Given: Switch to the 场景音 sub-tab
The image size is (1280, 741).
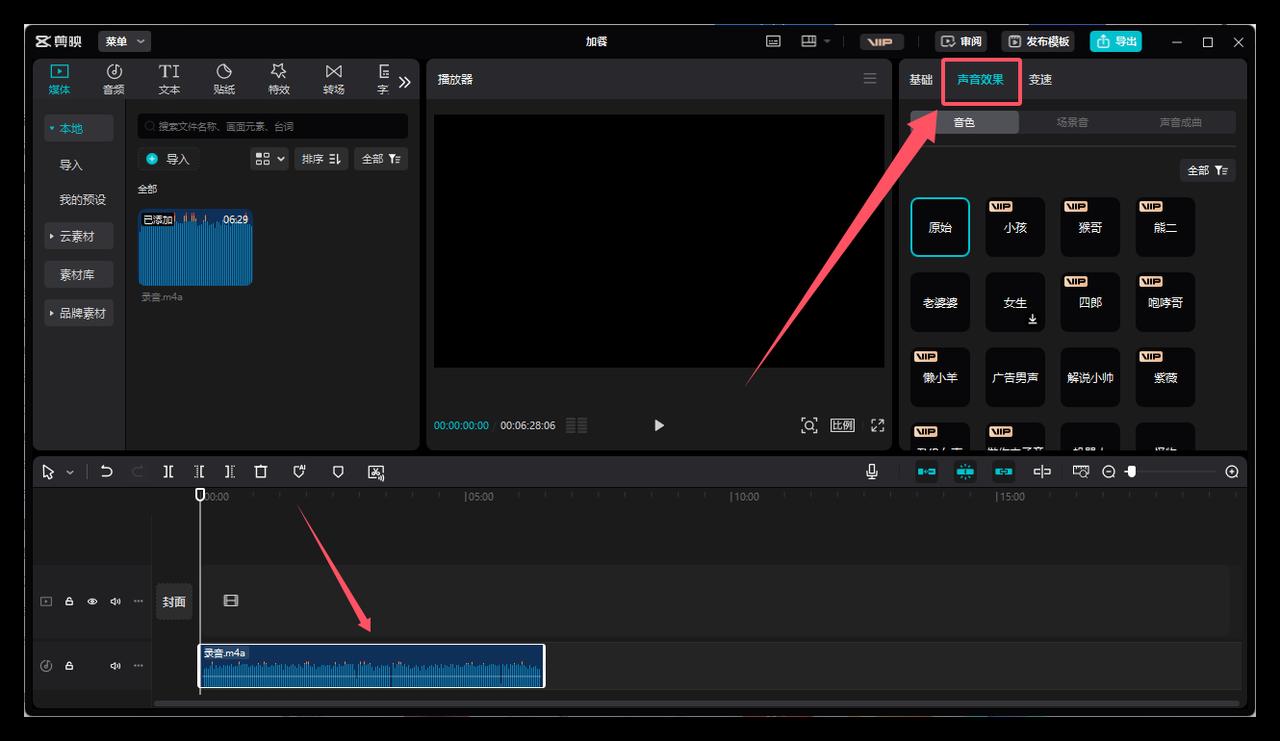Looking at the screenshot, I should 1072,123.
